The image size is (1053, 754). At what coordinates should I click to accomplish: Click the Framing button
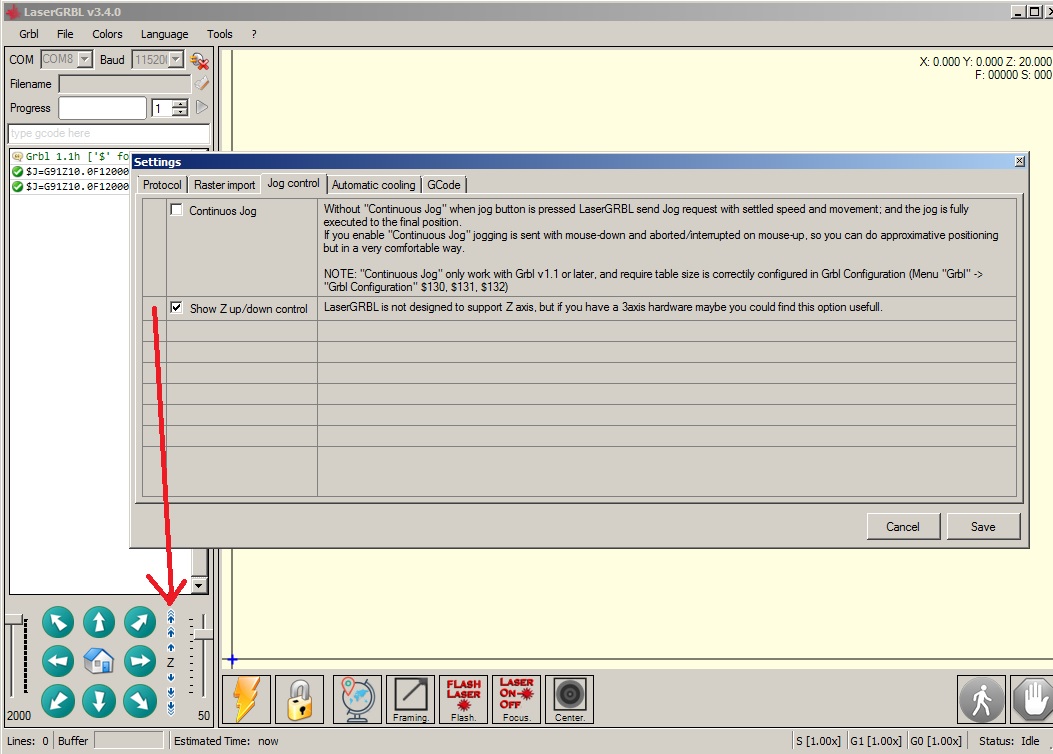coord(410,700)
